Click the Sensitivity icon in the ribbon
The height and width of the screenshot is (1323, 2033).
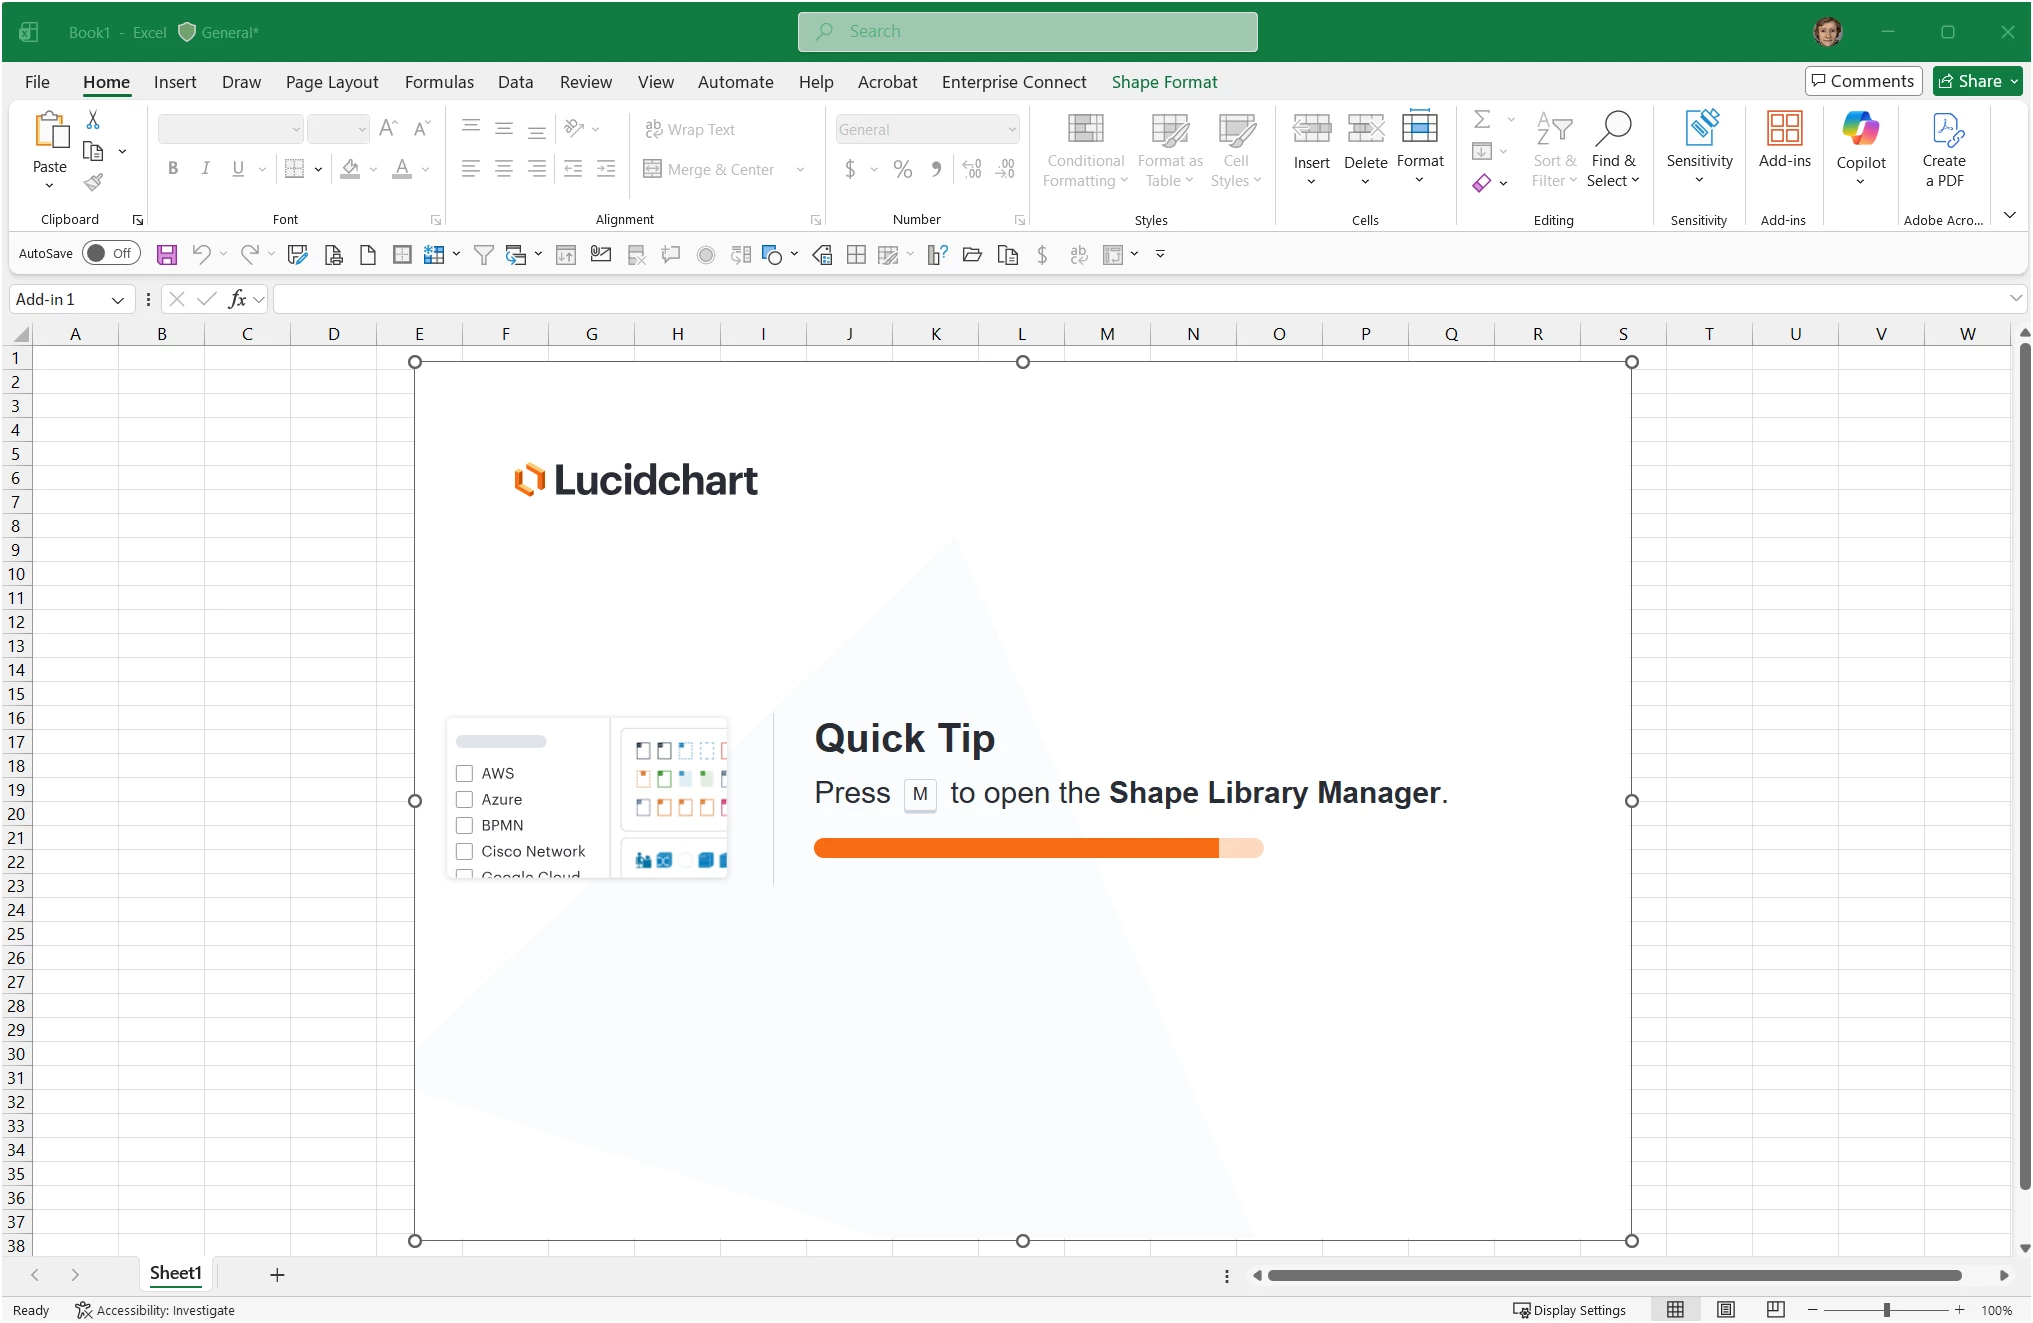(x=1699, y=130)
